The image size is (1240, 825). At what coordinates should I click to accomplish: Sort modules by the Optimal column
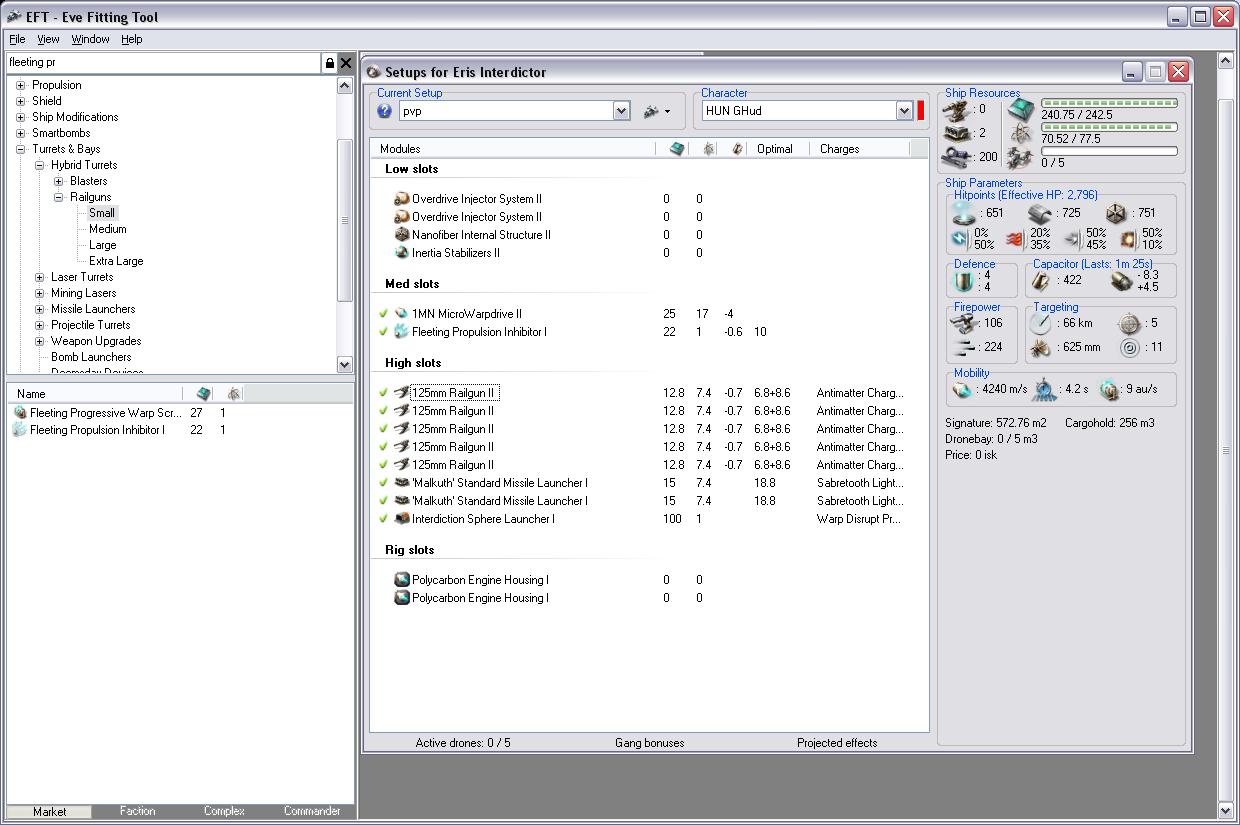(x=775, y=149)
